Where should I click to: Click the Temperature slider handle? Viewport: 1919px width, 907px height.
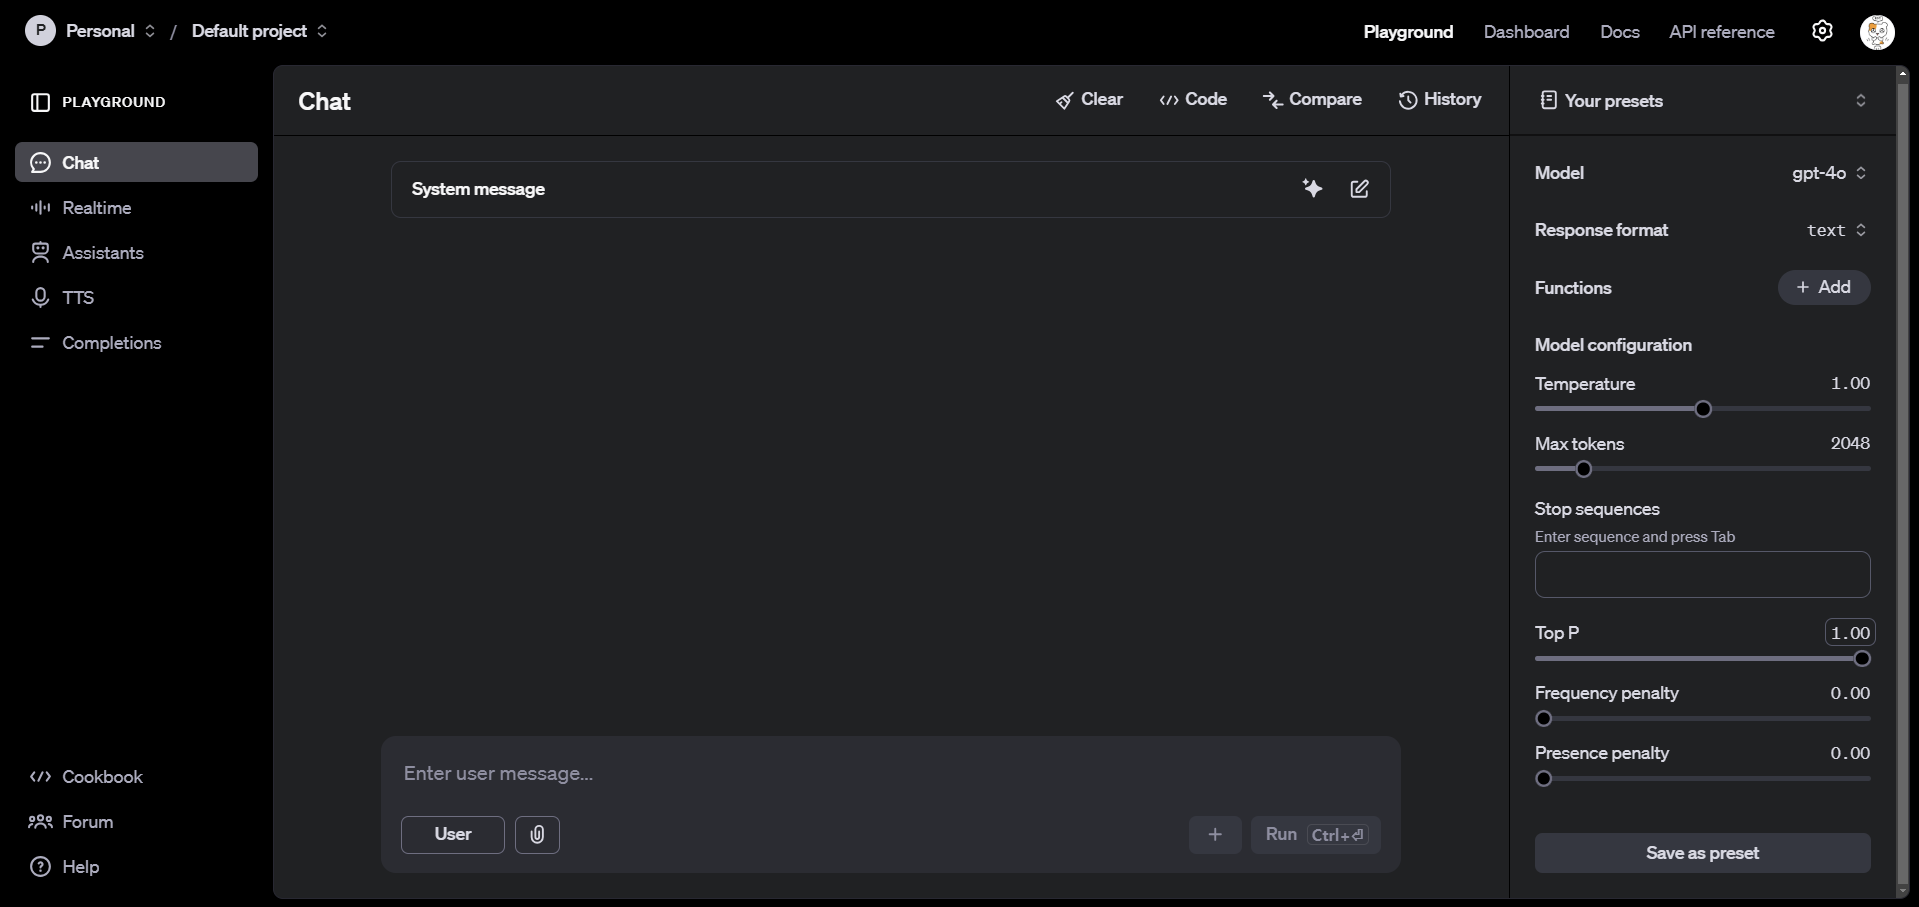pos(1703,409)
